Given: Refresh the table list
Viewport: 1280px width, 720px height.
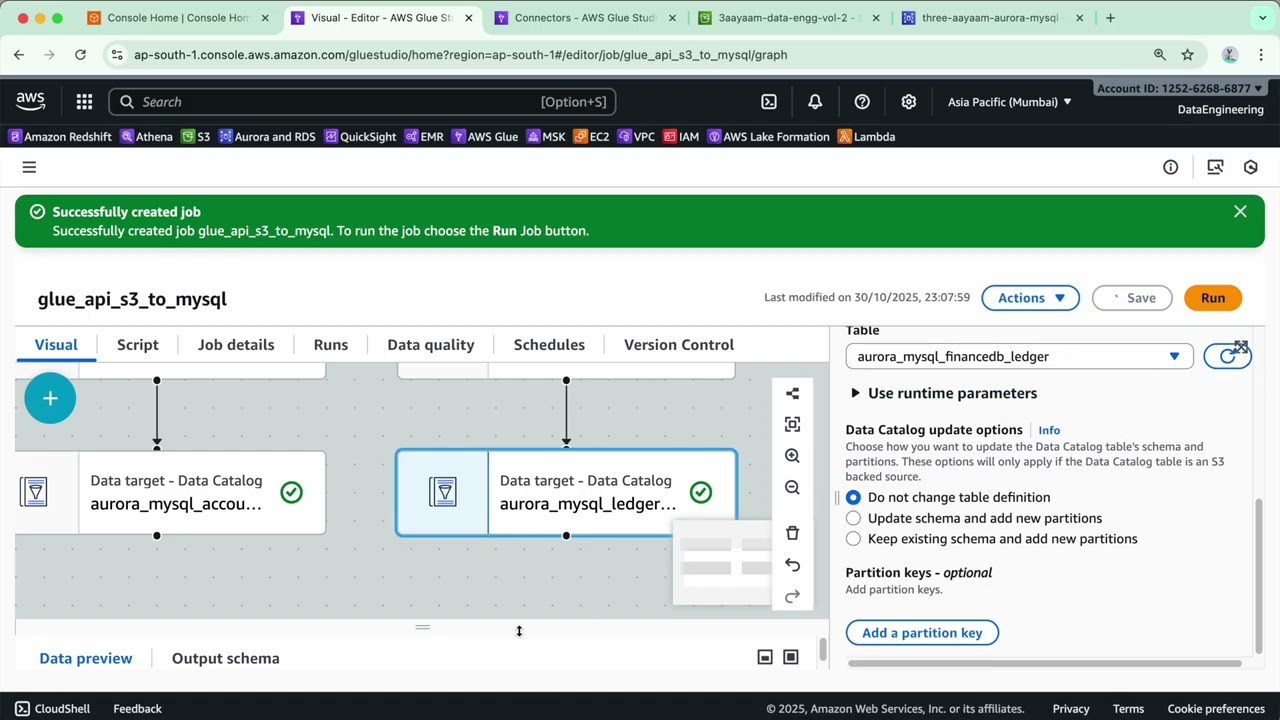Looking at the screenshot, I should (1227, 356).
